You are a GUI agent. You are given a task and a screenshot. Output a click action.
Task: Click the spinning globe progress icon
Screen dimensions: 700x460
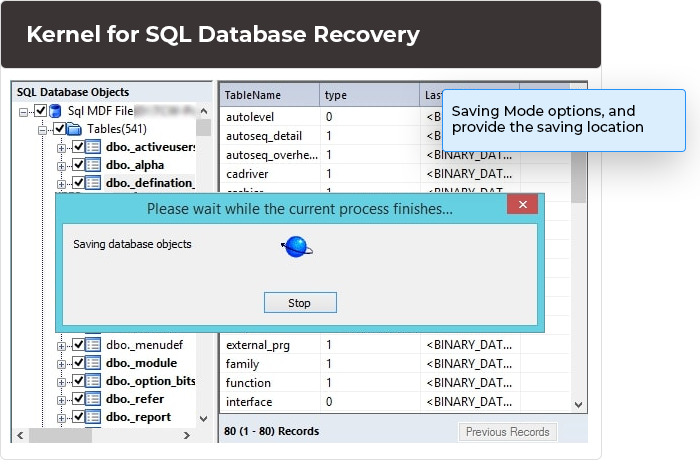pos(297,246)
